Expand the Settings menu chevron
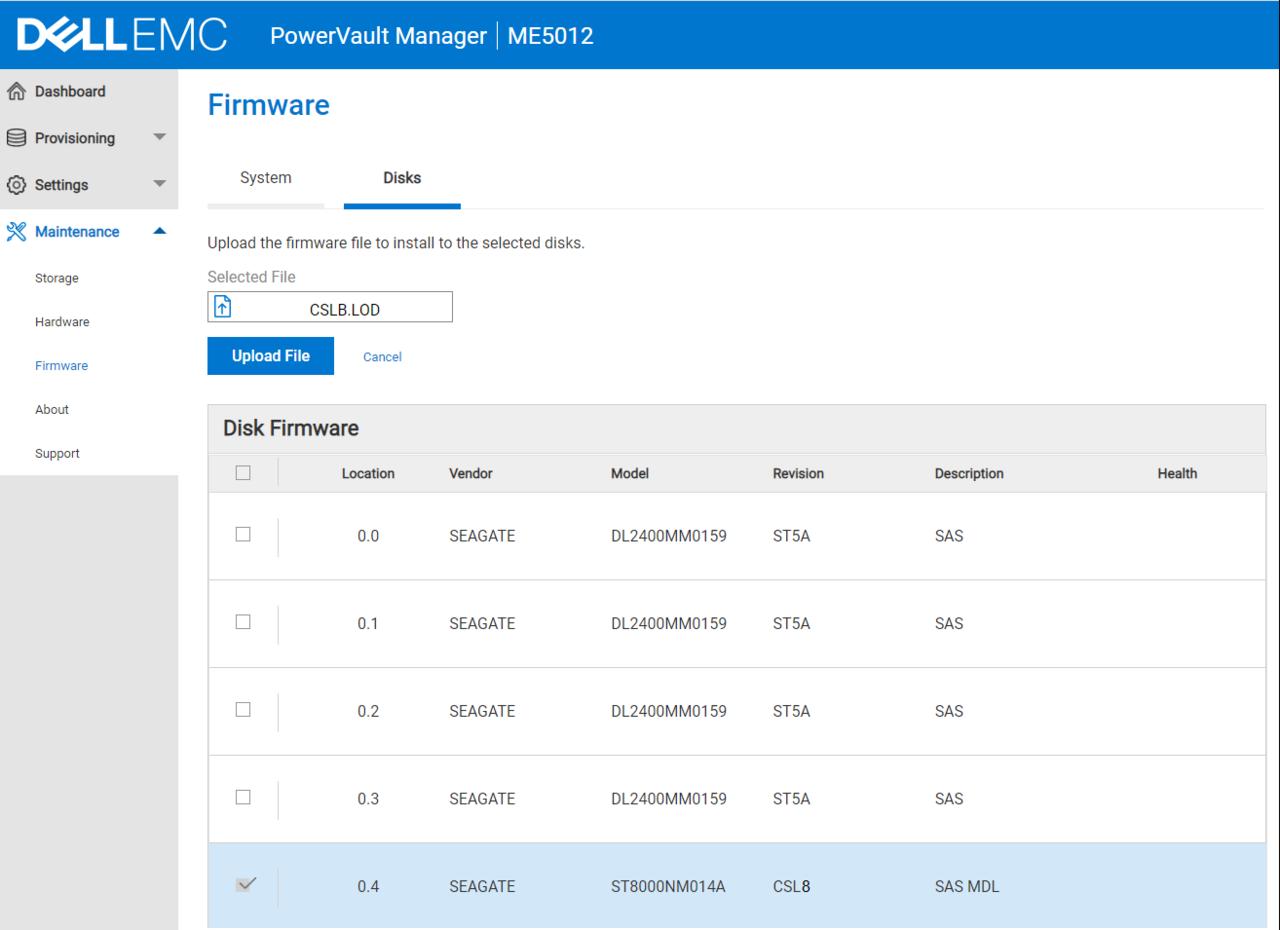The height and width of the screenshot is (930, 1280). coord(159,184)
